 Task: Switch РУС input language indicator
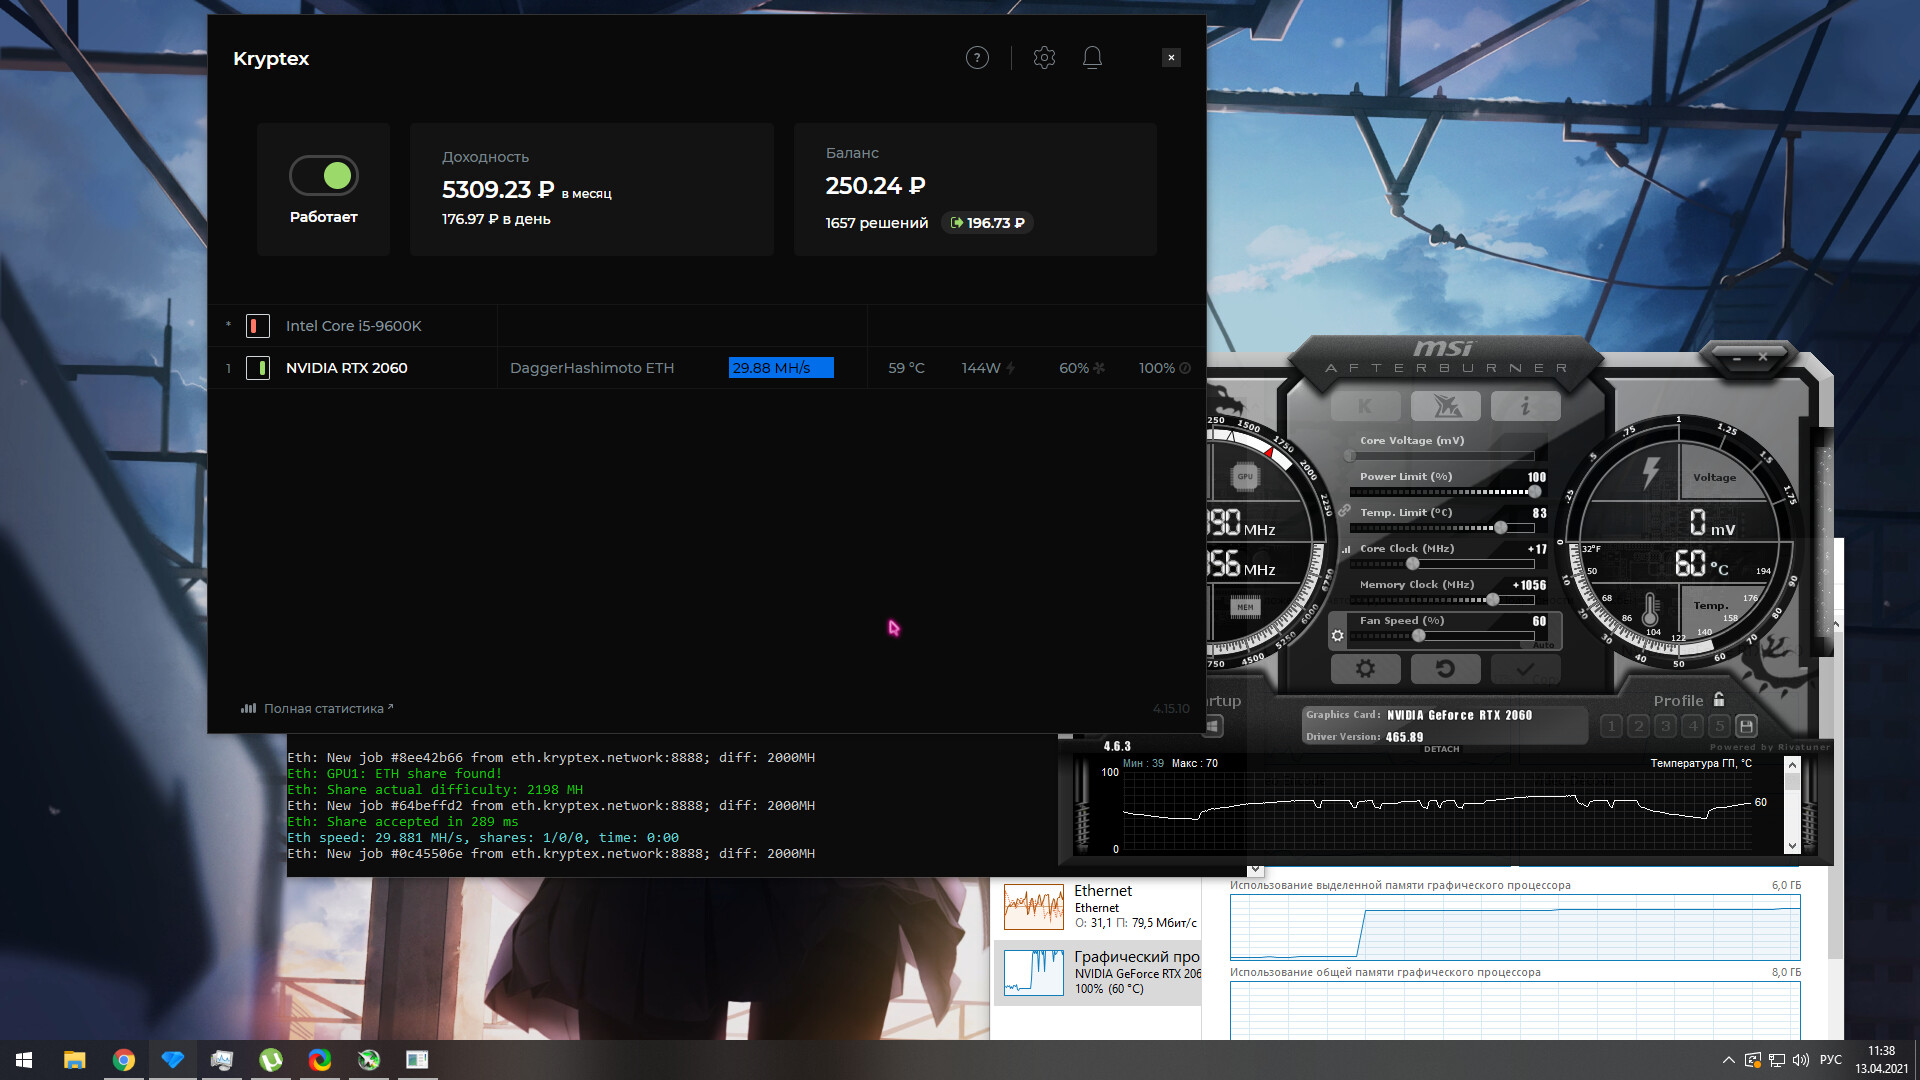click(x=1831, y=1060)
